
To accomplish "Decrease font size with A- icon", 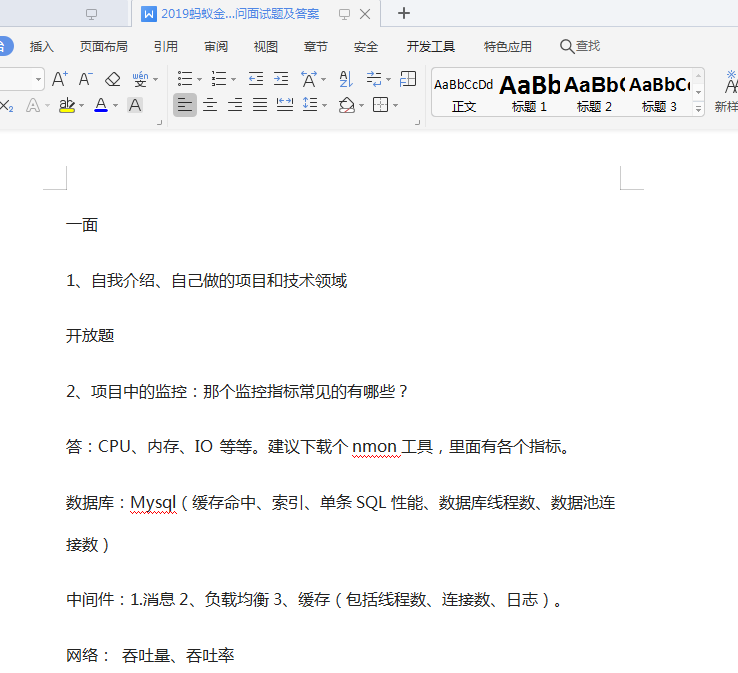I will (85, 79).
